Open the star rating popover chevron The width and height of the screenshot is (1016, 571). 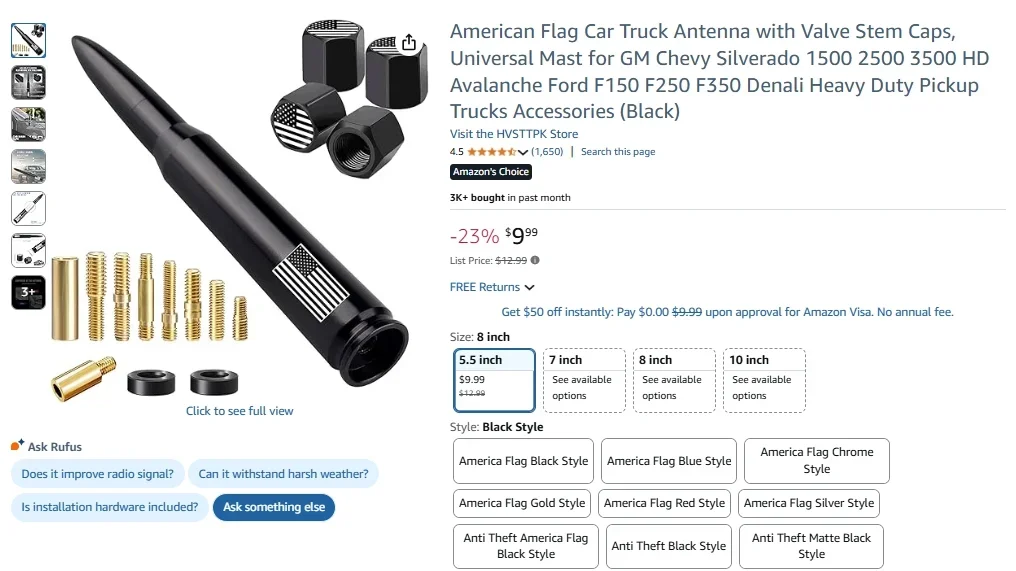click(523, 152)
